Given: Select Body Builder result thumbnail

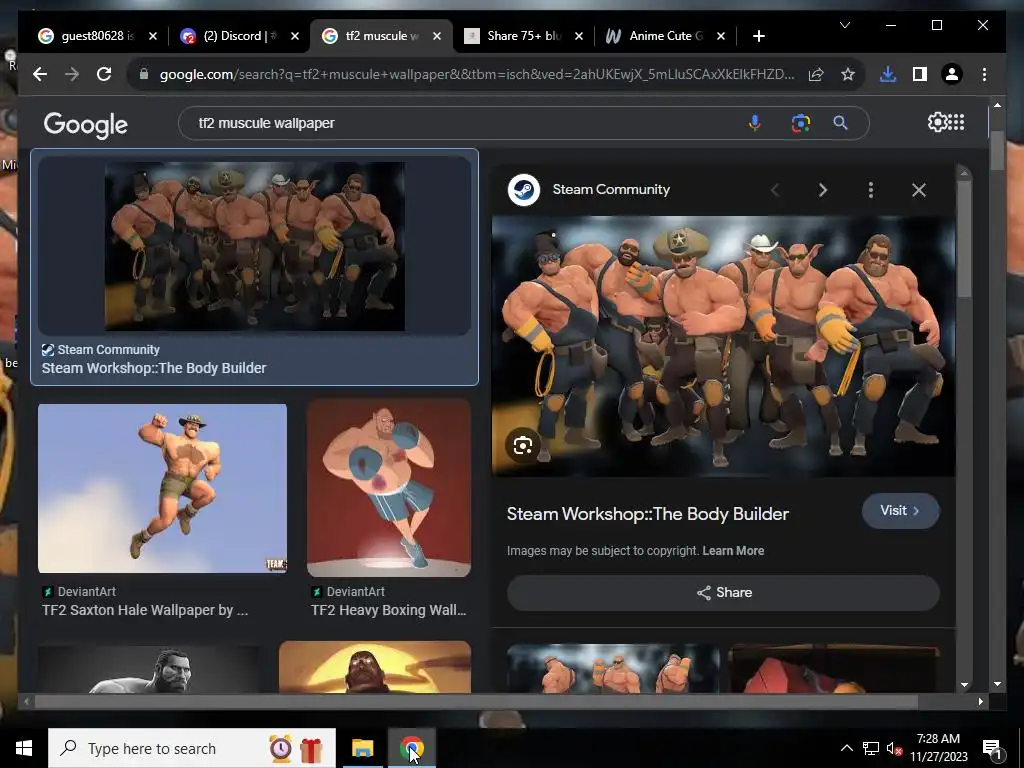Looking at the screenshot, I should point(255,246).
